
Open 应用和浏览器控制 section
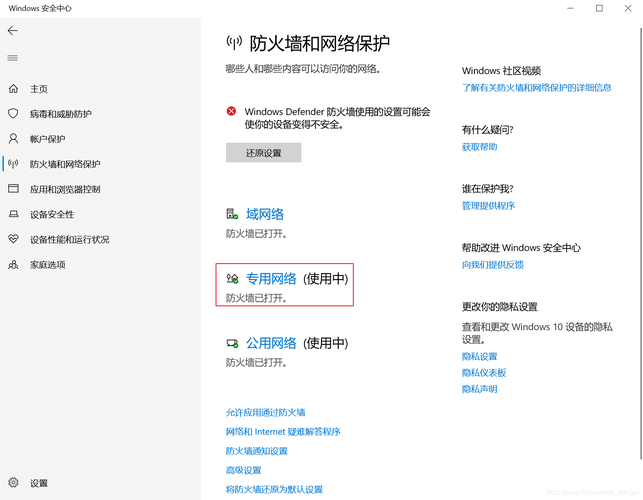(65, 189)
